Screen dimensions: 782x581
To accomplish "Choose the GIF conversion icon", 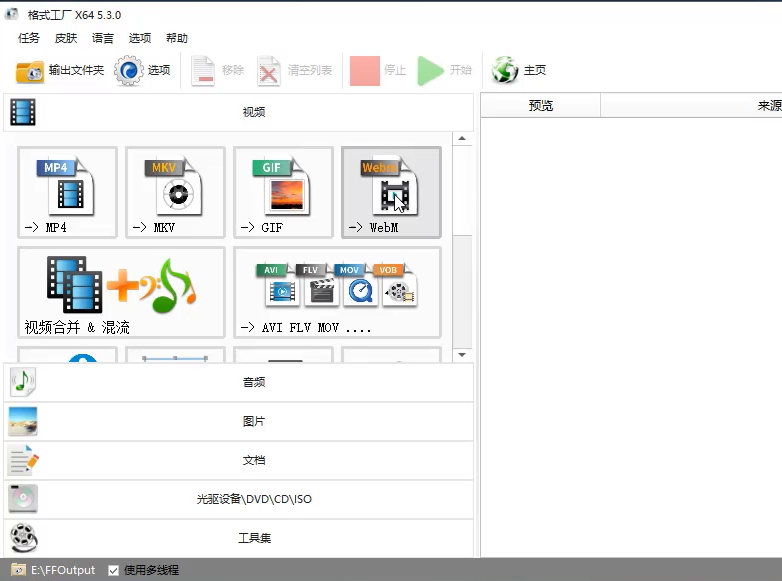I will coord(283,191).
